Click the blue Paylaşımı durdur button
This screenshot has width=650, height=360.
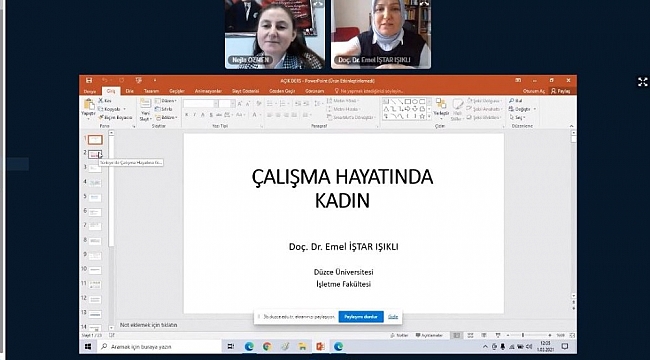tap(361, 317)
